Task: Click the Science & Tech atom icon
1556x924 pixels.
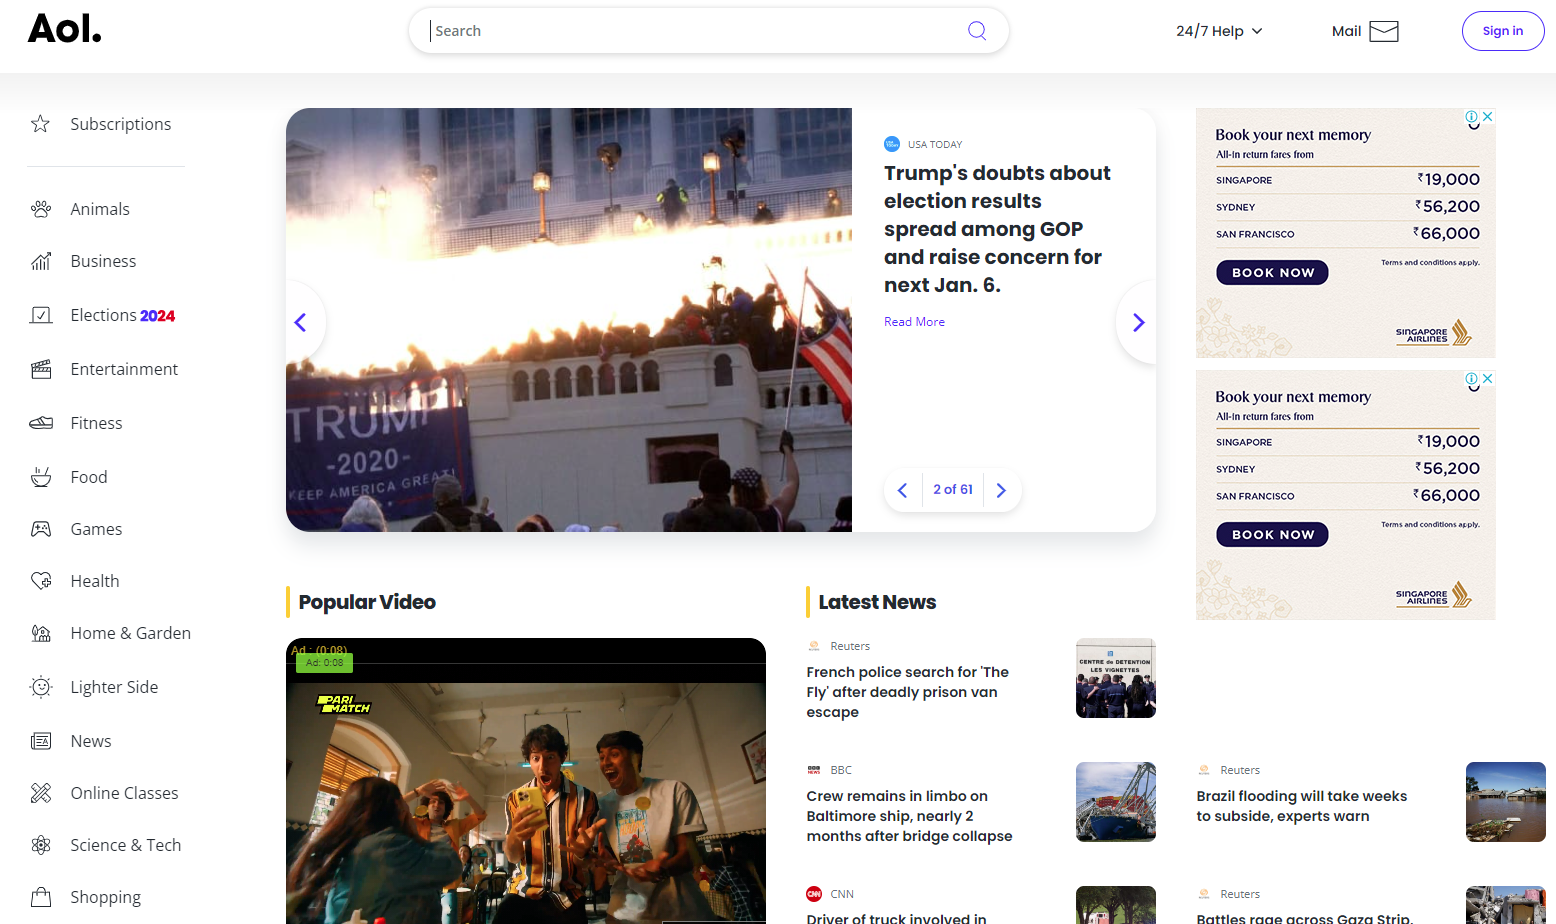Action: click(x=40, y=845)
